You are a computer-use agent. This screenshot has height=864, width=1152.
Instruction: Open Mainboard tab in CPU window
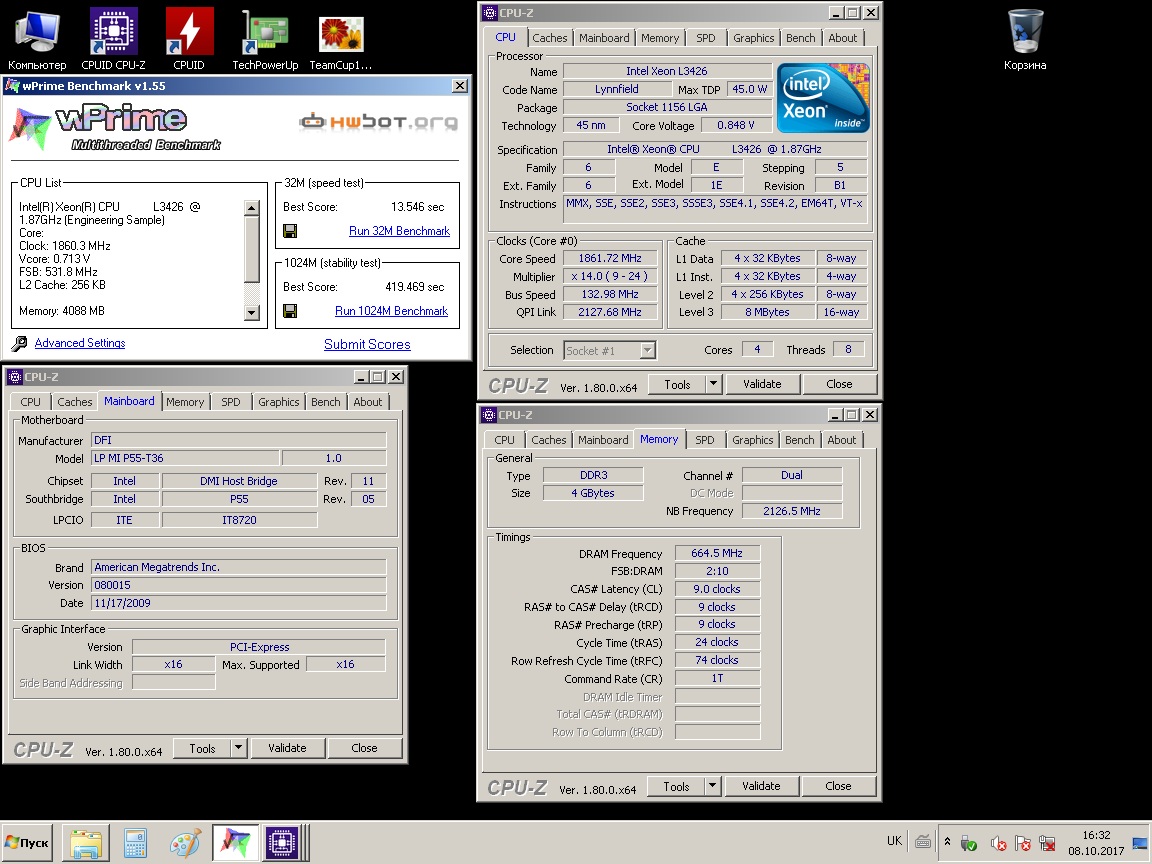(x=604, y=38)
